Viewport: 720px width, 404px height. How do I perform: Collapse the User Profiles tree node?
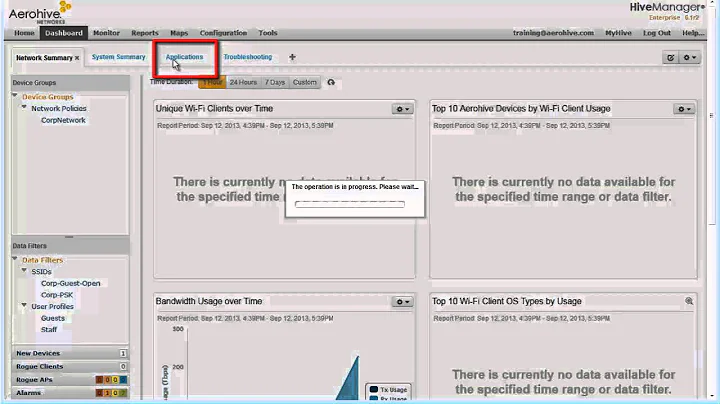[24, 305]
